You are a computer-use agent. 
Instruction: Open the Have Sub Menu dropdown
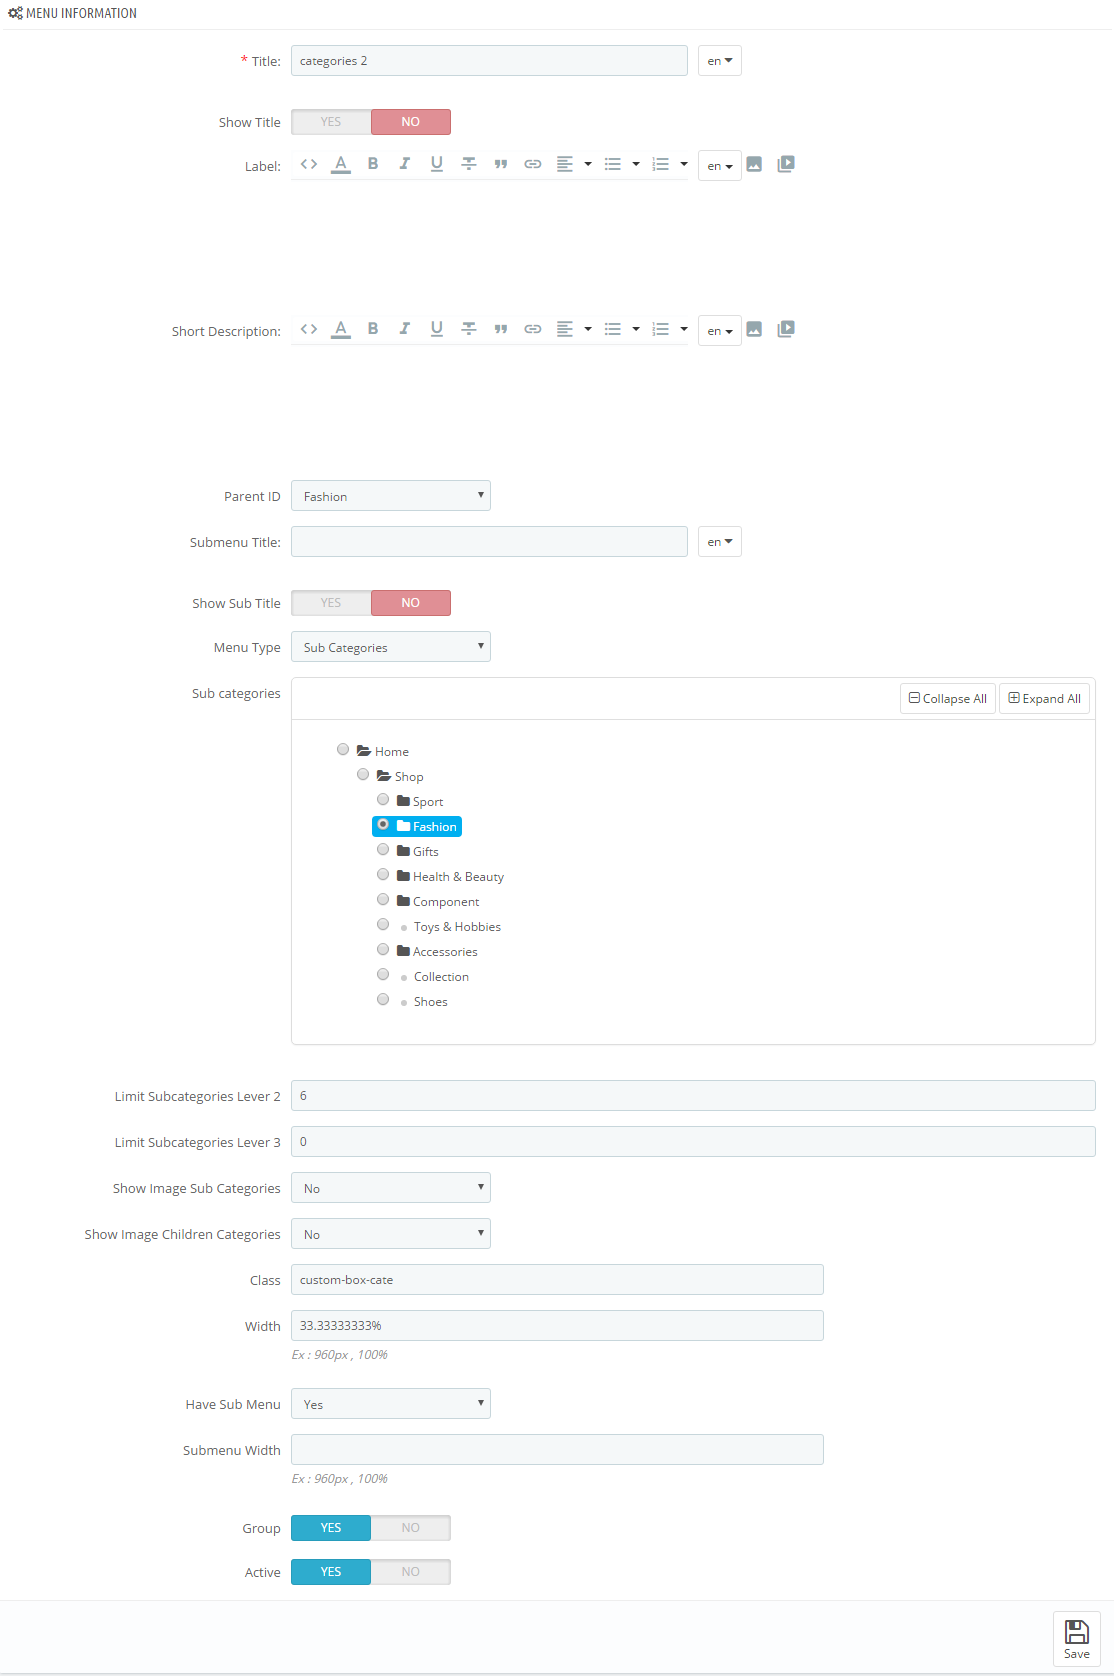(x=391, y=1404)
